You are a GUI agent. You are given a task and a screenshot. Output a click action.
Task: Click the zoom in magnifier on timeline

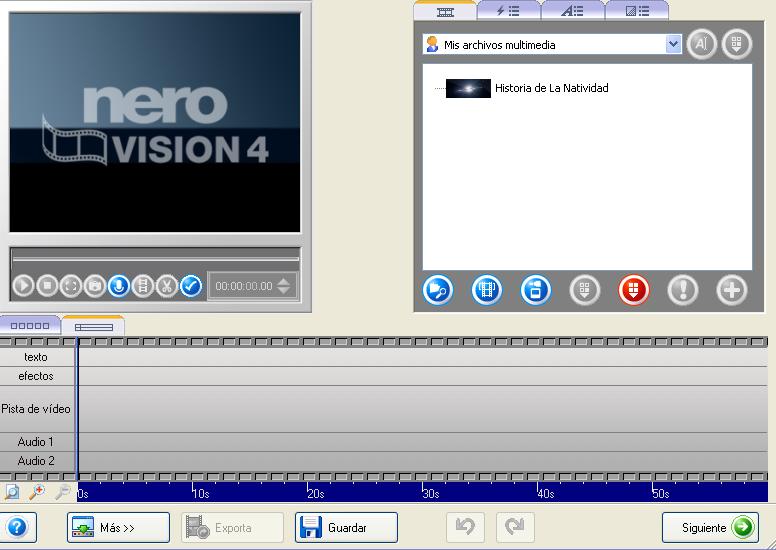click(37, 492)
